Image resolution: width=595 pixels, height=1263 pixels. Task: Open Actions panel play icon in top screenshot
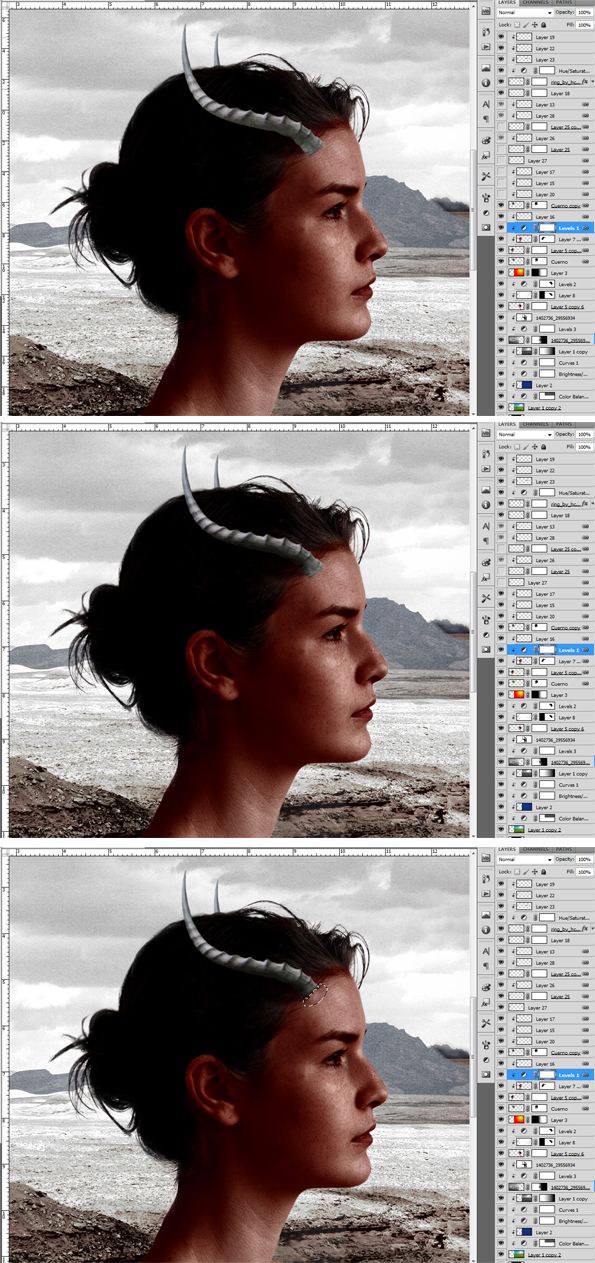click(x=486, y=47)
